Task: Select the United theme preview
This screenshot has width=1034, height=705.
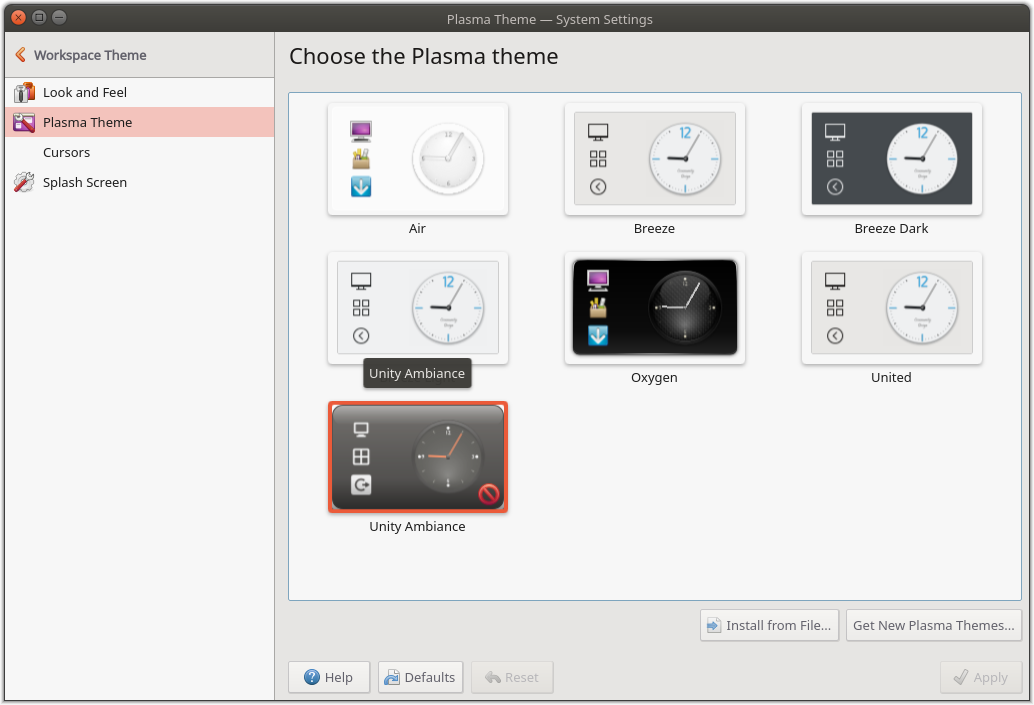Action: (x=891, y=308)
